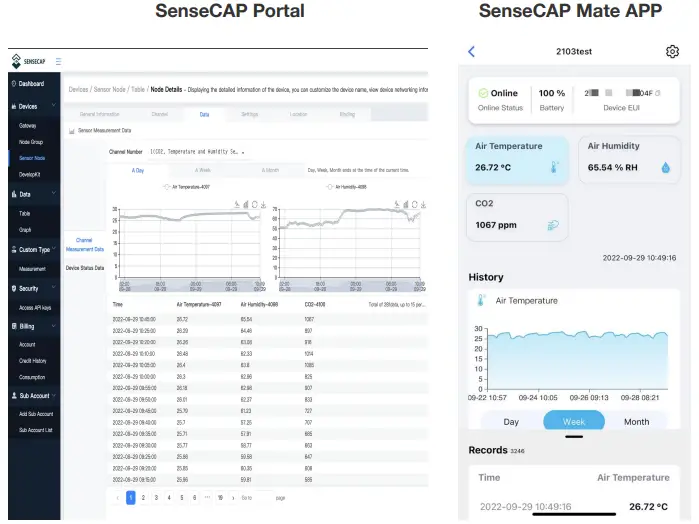Image resolution: width=699 pixels, height=524 pixels.
Task: Switch to General Information tab
Action: pyautogui.click(x=99, y=114)
